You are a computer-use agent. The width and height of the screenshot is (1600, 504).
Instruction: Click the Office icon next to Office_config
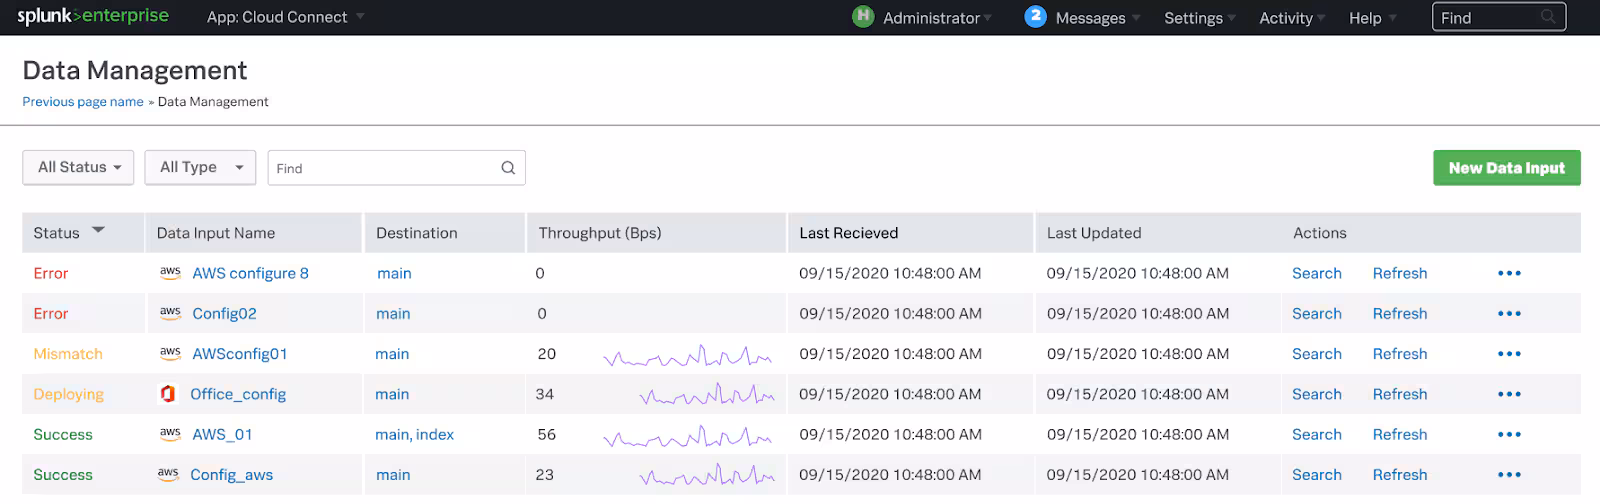(x=168, y=394)
